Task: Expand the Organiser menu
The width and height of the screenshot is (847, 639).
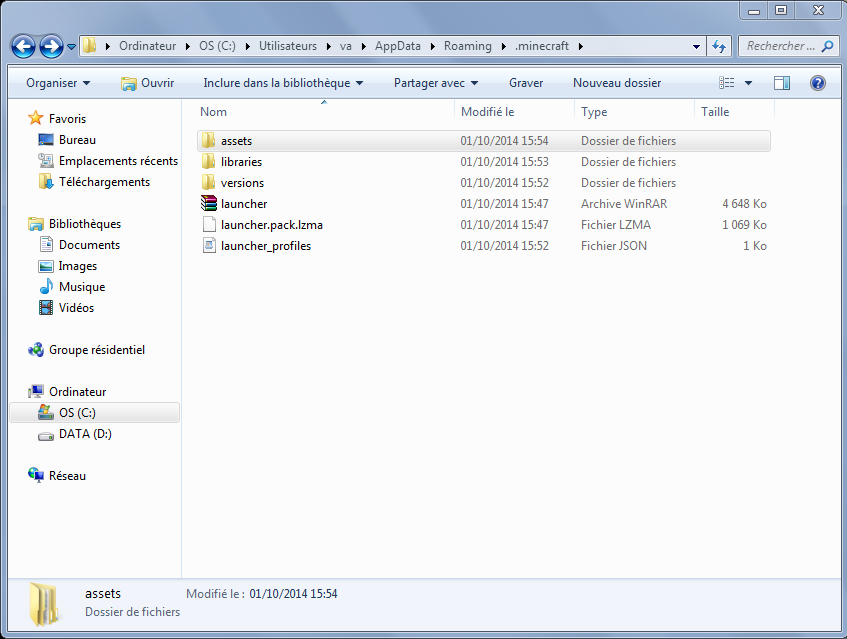Action: pos(58,83)
